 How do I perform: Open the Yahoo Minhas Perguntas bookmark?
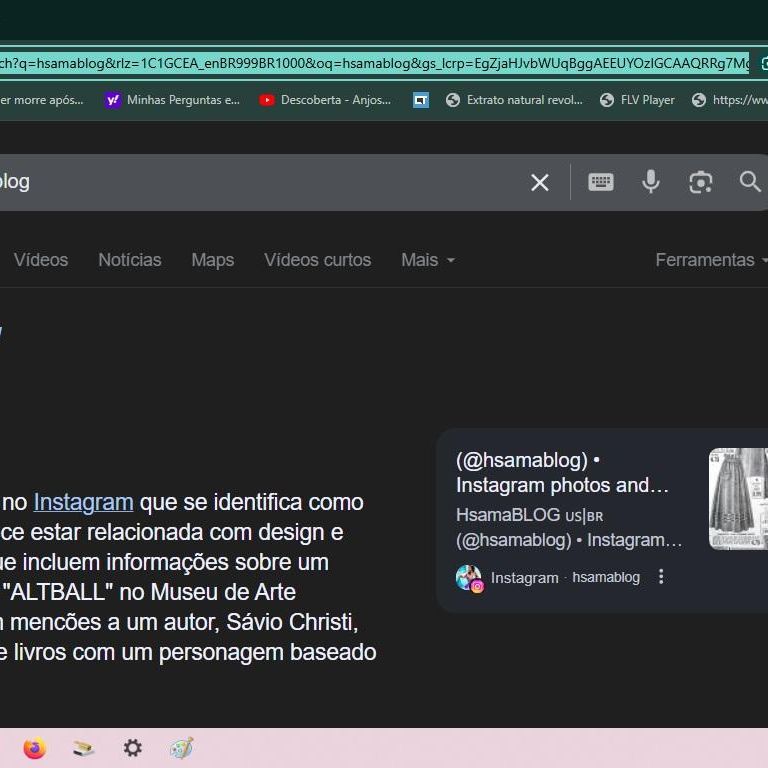[x=172, y=100]
